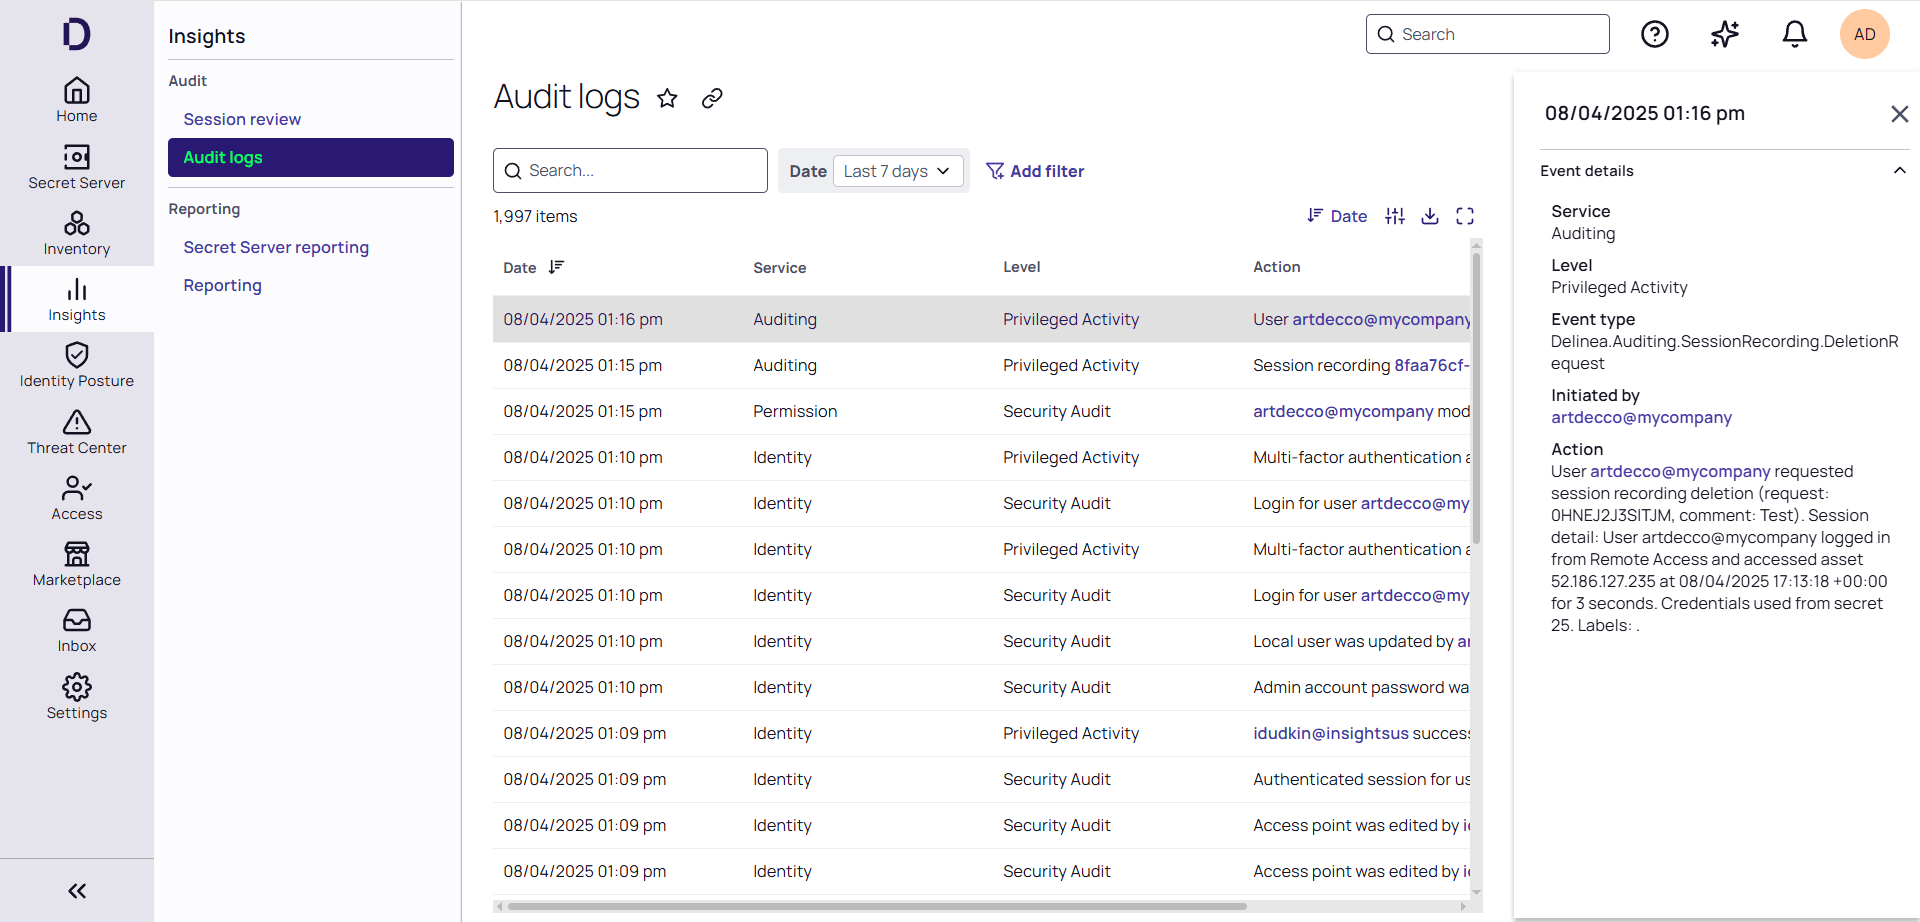
Task: Open Session review in Insights menu
Action: tap(242, 119)
